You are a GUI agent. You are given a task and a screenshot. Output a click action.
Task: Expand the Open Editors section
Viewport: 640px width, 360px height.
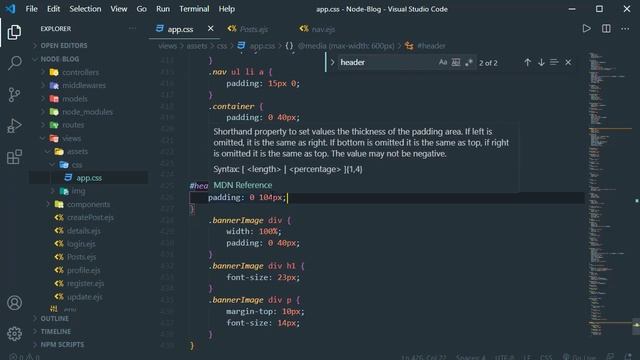(x=64, y=46)
